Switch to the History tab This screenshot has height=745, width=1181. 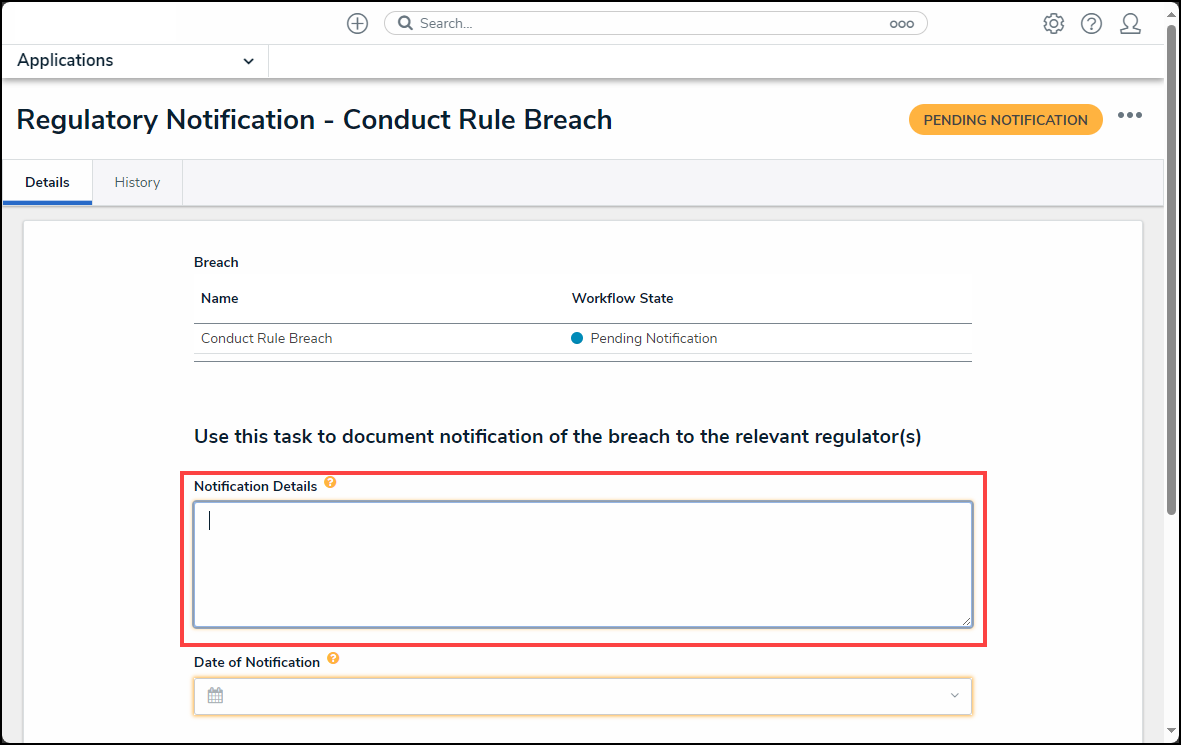137,182
